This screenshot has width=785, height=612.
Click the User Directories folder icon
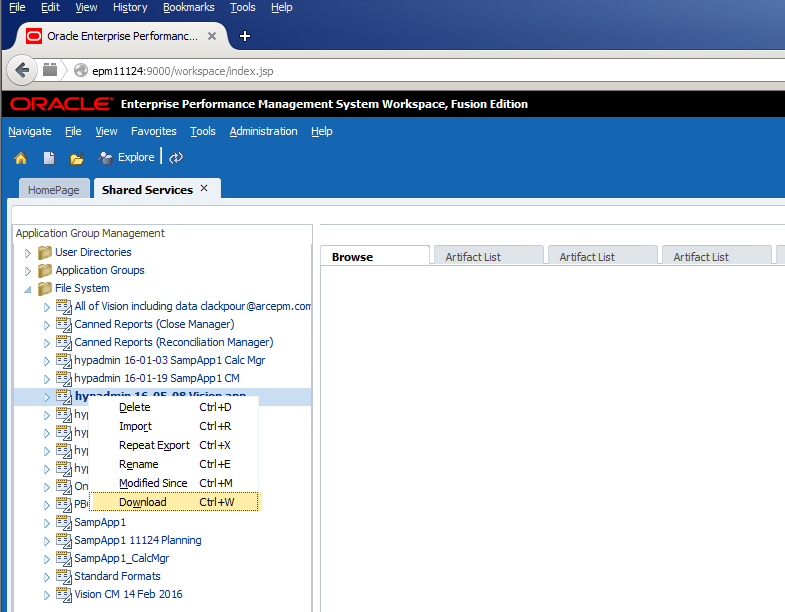coord(45,252)
